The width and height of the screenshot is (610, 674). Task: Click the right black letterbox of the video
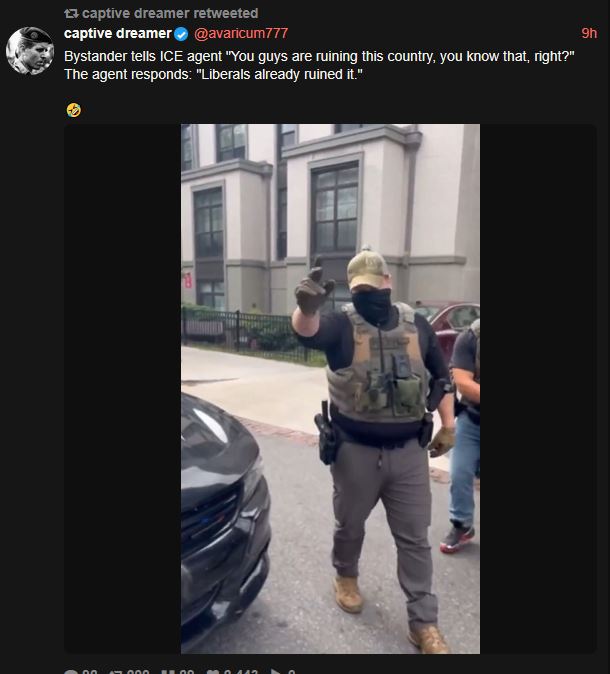538,389
